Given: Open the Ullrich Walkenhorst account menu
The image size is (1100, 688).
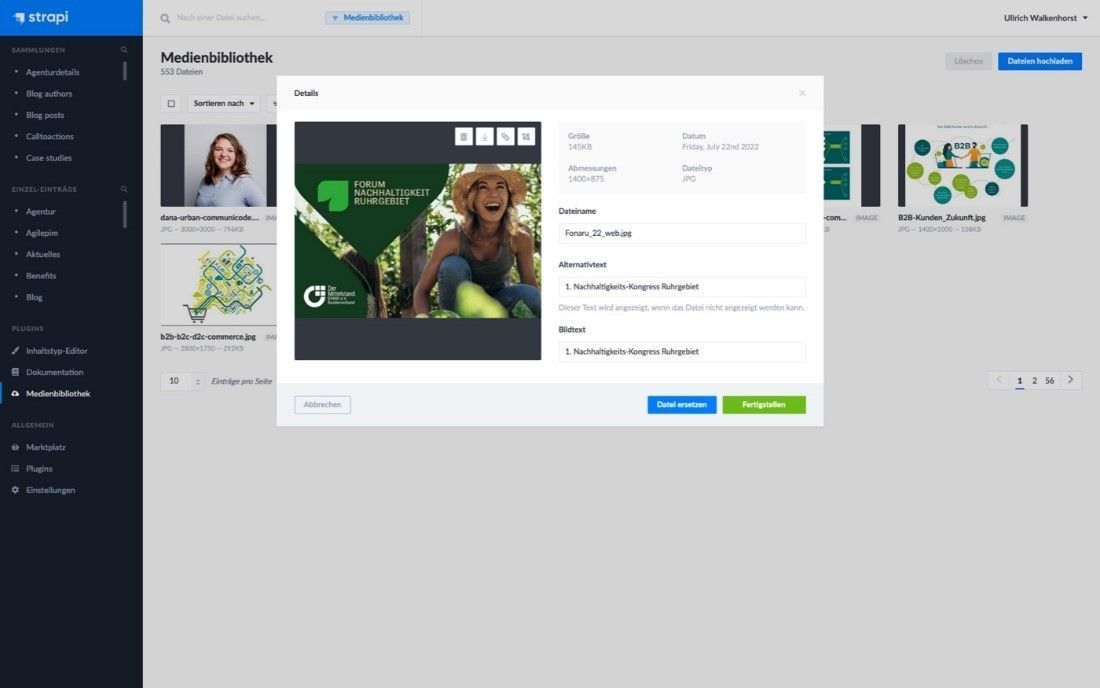Looking at the screenshot, I should click(x=1041, y=17).
